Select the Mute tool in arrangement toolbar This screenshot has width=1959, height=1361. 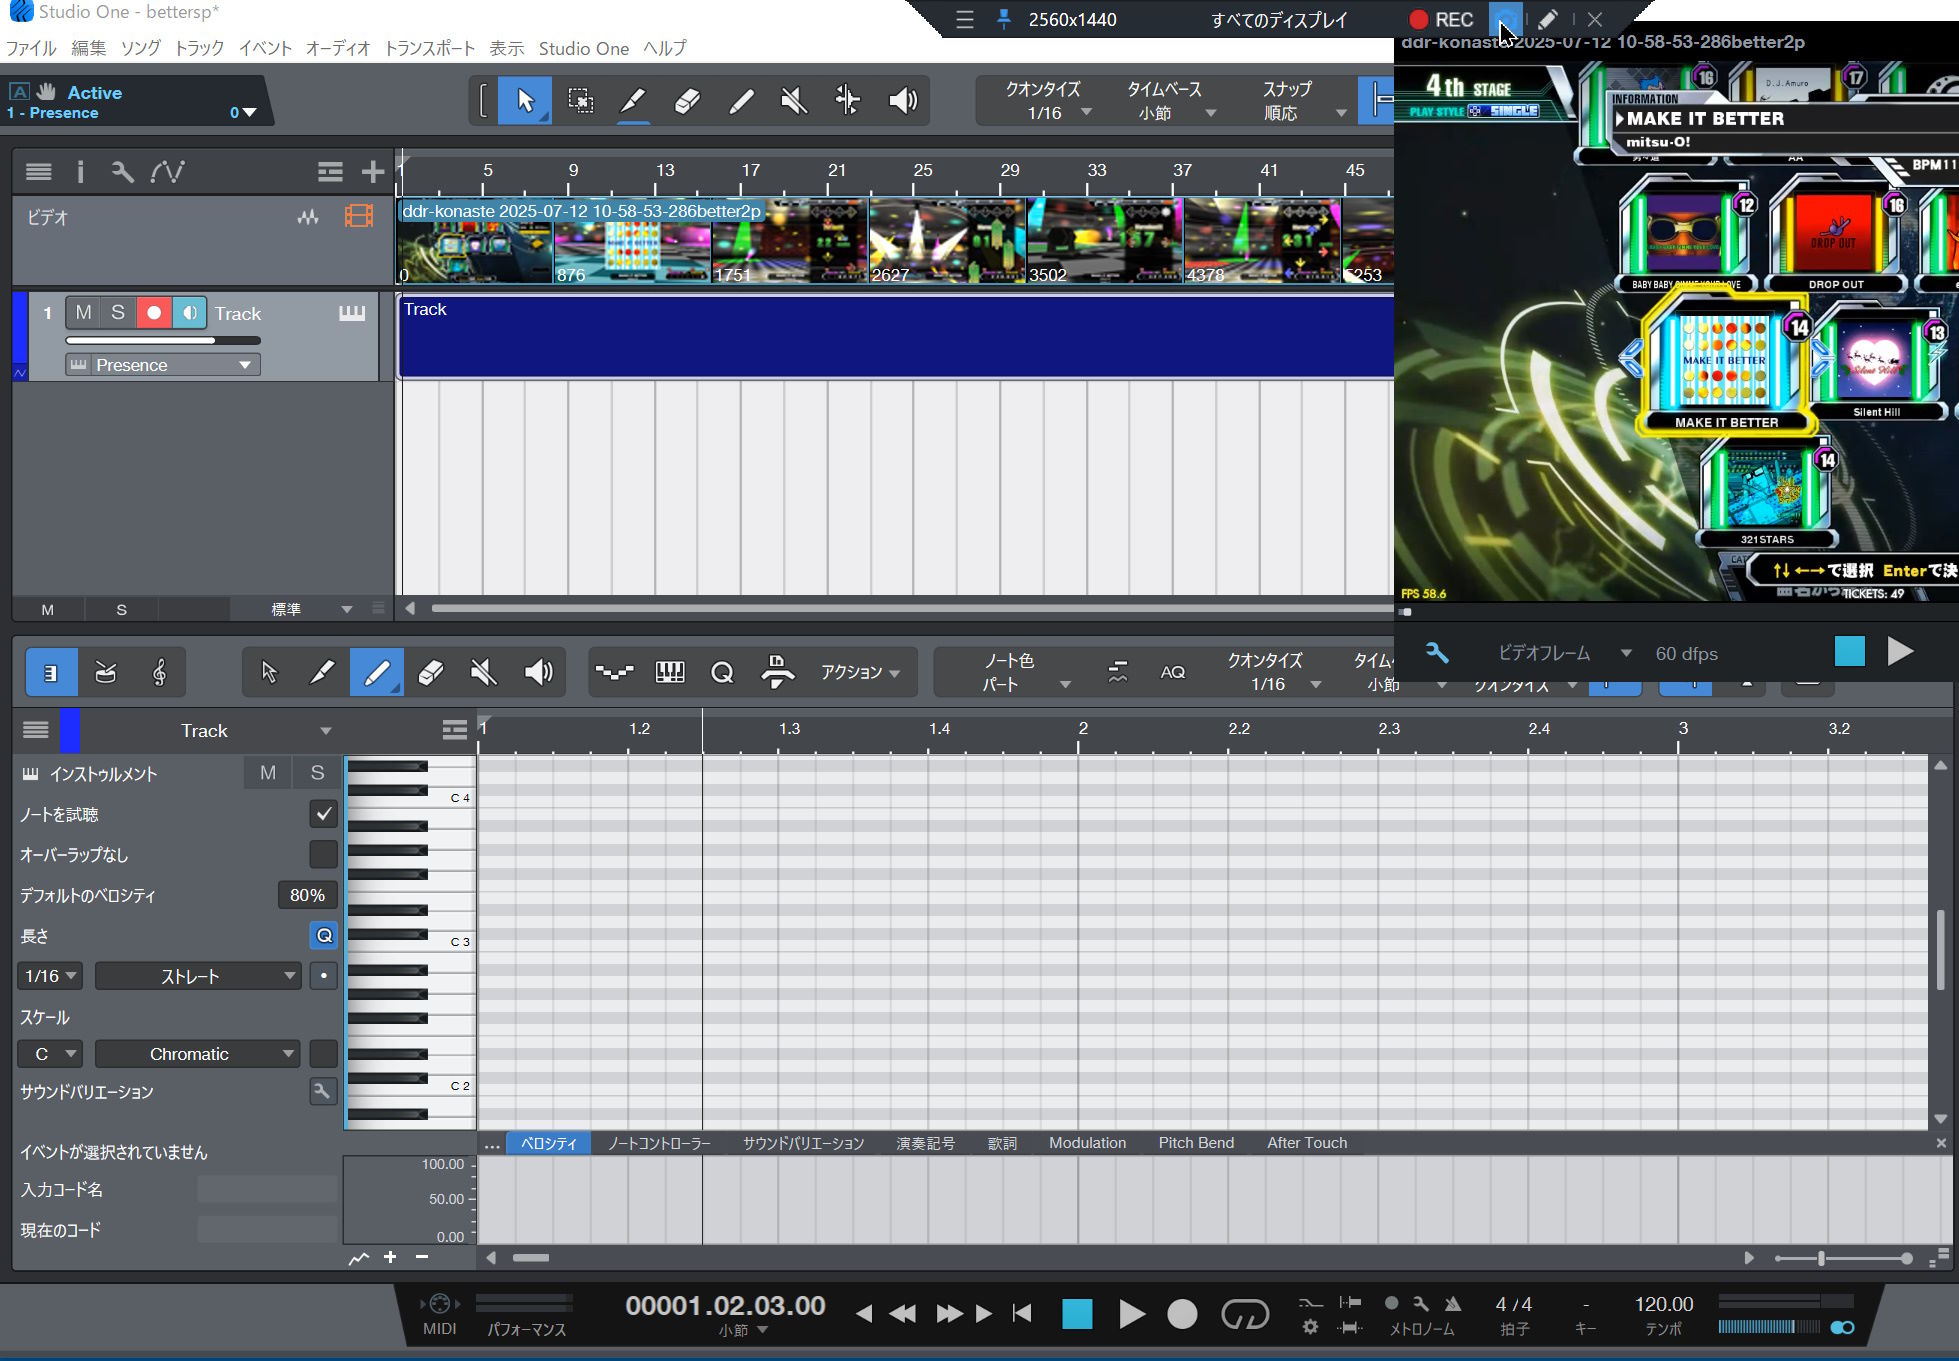point(794,100)
